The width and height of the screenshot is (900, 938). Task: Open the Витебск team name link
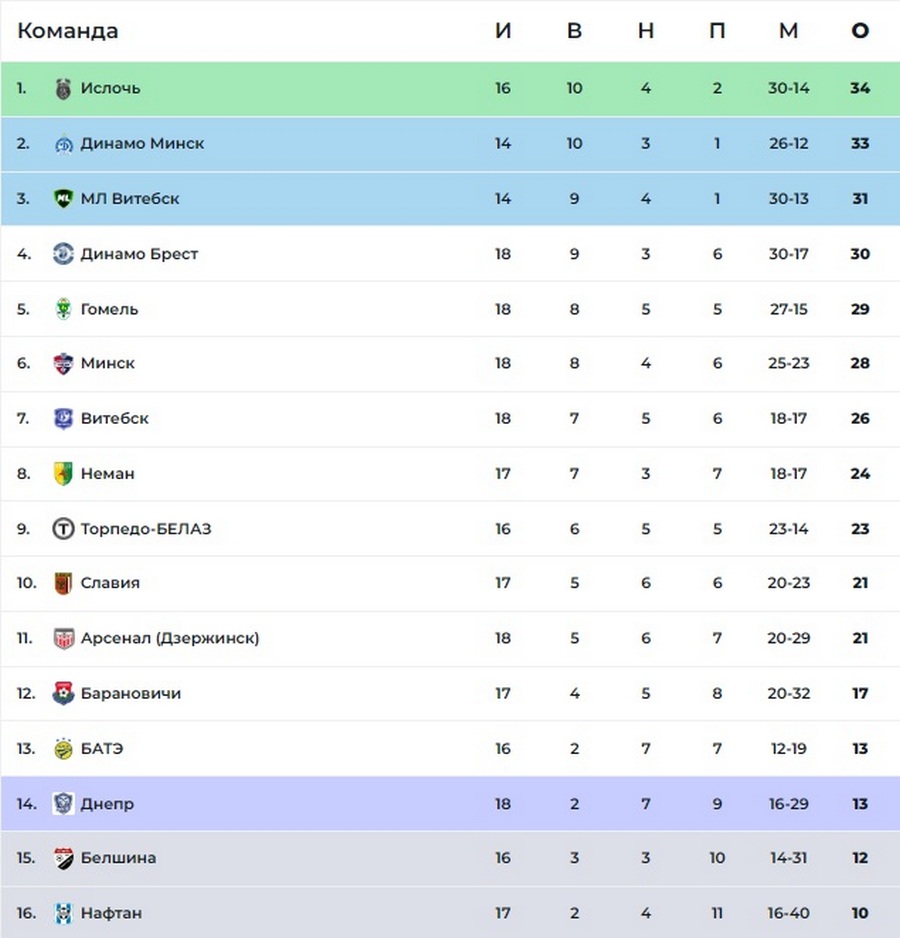coord(115,418)
